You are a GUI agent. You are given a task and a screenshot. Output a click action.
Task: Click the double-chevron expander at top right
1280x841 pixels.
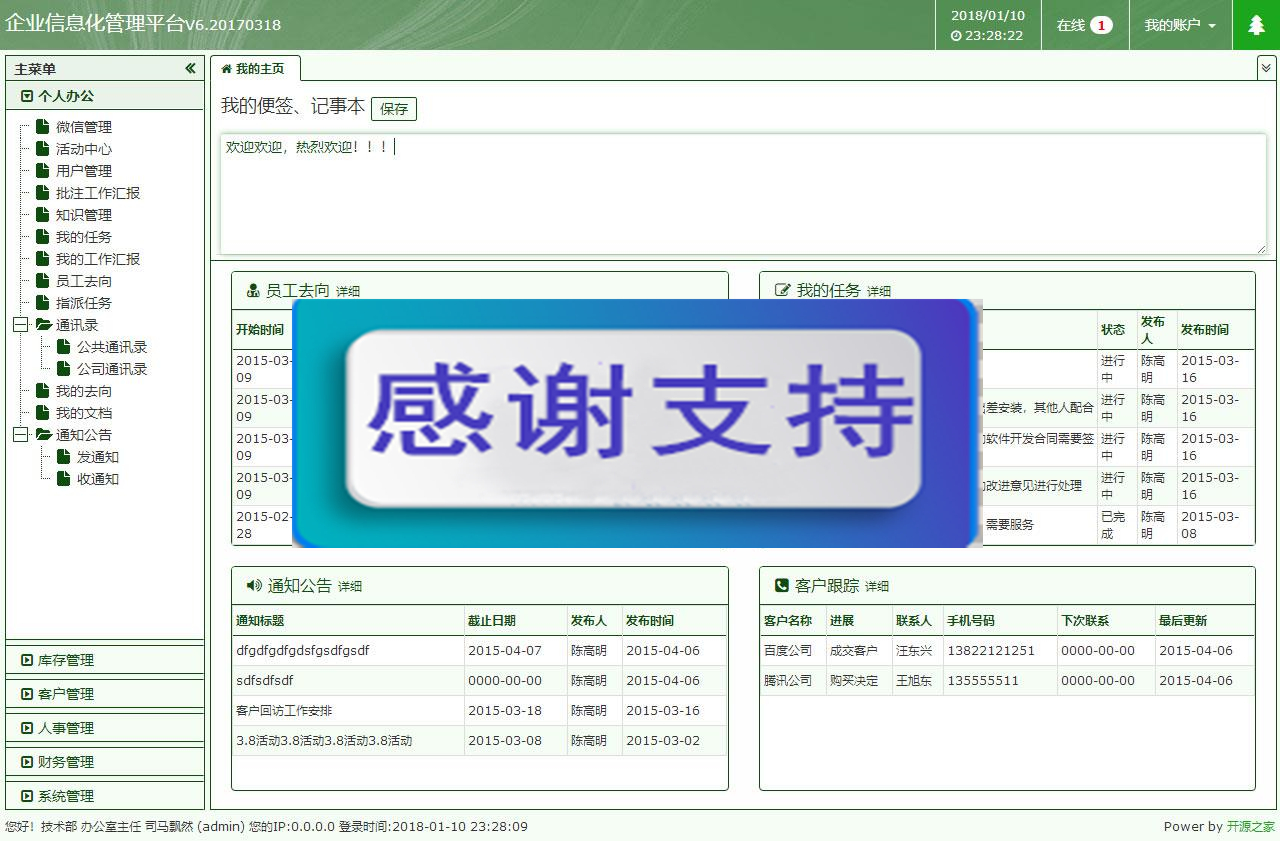pos(1265,67)
